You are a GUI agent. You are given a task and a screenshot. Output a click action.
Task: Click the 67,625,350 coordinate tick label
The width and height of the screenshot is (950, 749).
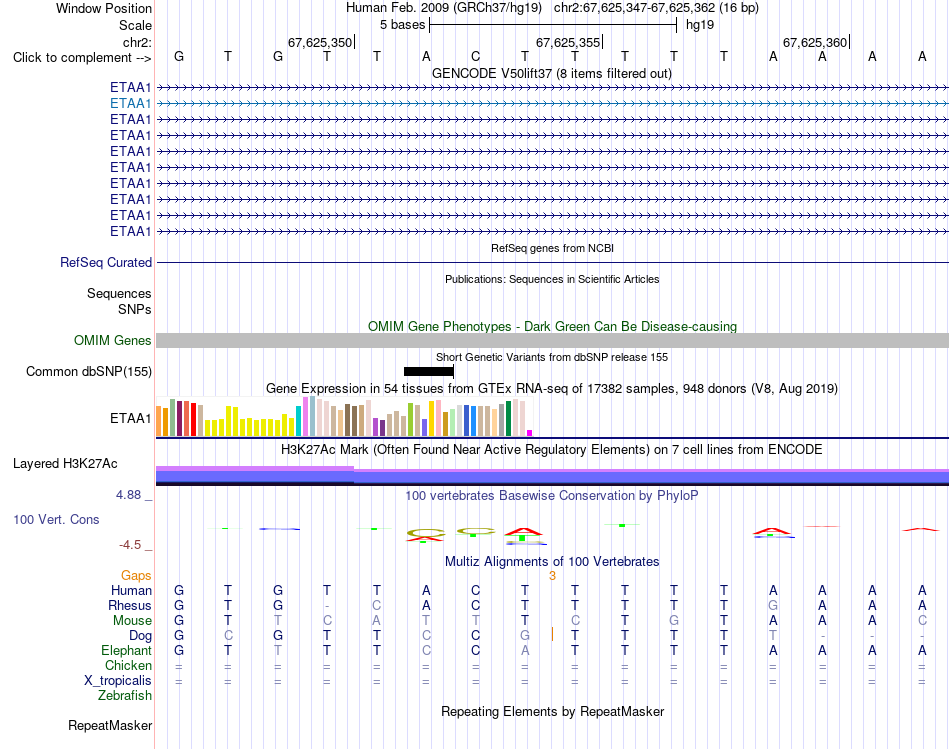[319, 42]
